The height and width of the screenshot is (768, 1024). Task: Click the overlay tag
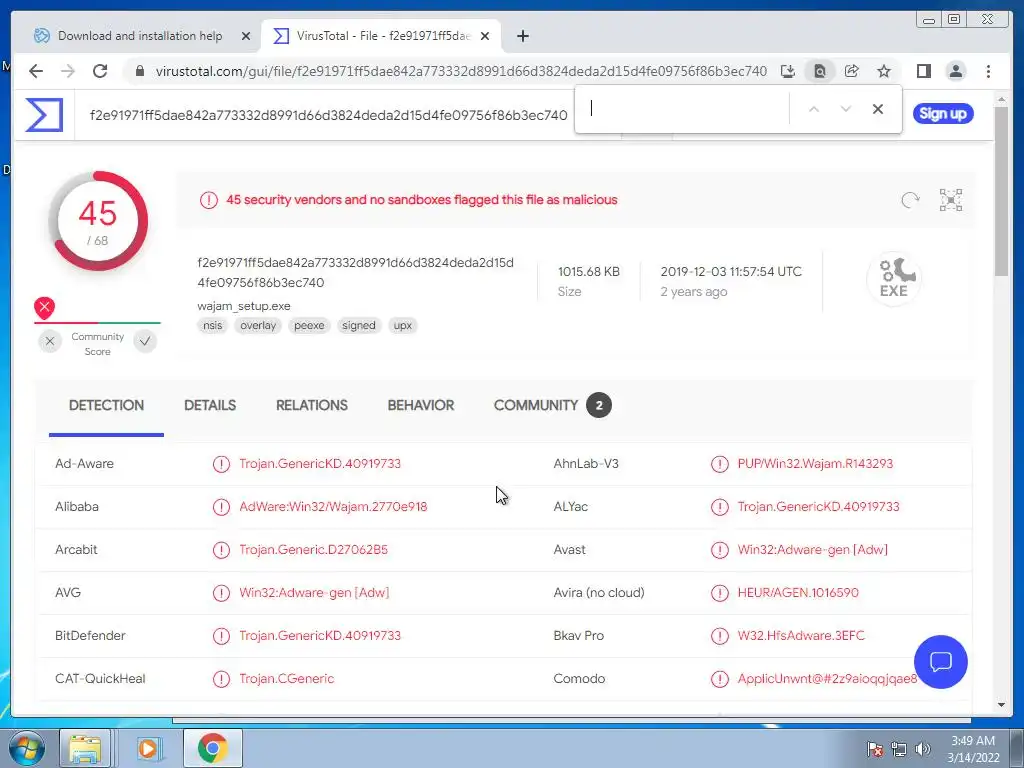[258, 325]
